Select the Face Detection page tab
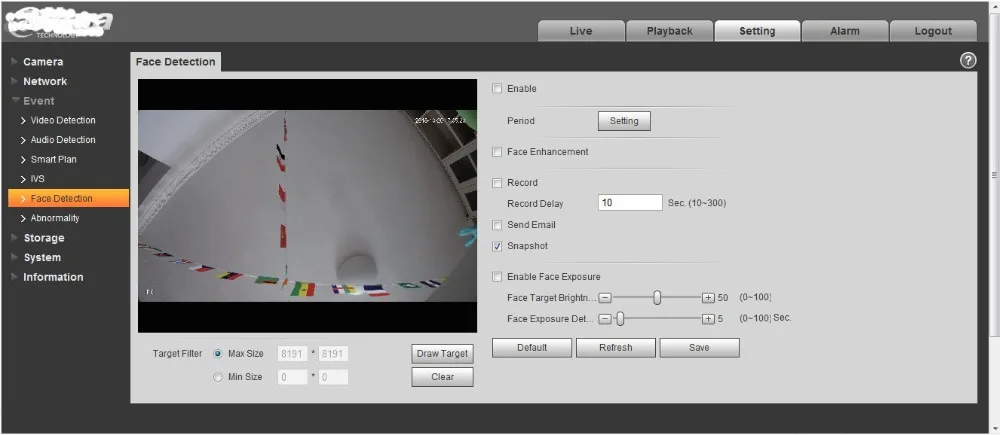1000x435 pixels. coord(175,62)
